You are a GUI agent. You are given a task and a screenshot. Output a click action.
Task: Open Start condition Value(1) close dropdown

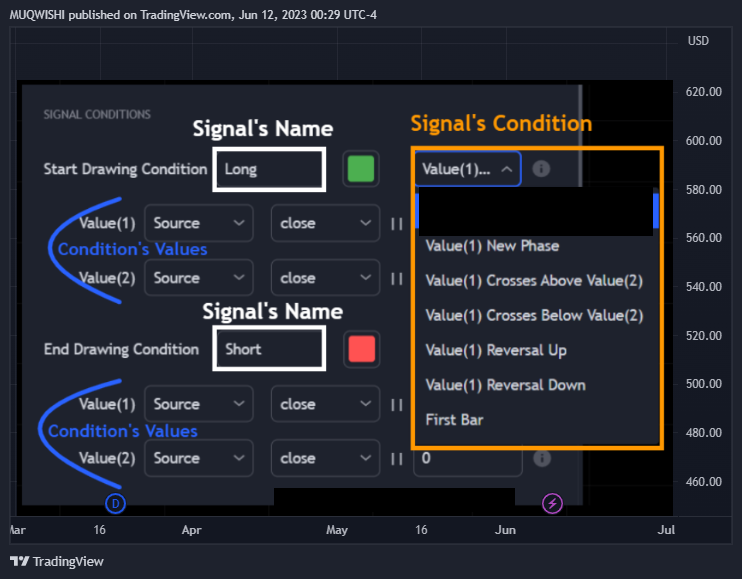(x=325, y=223)
